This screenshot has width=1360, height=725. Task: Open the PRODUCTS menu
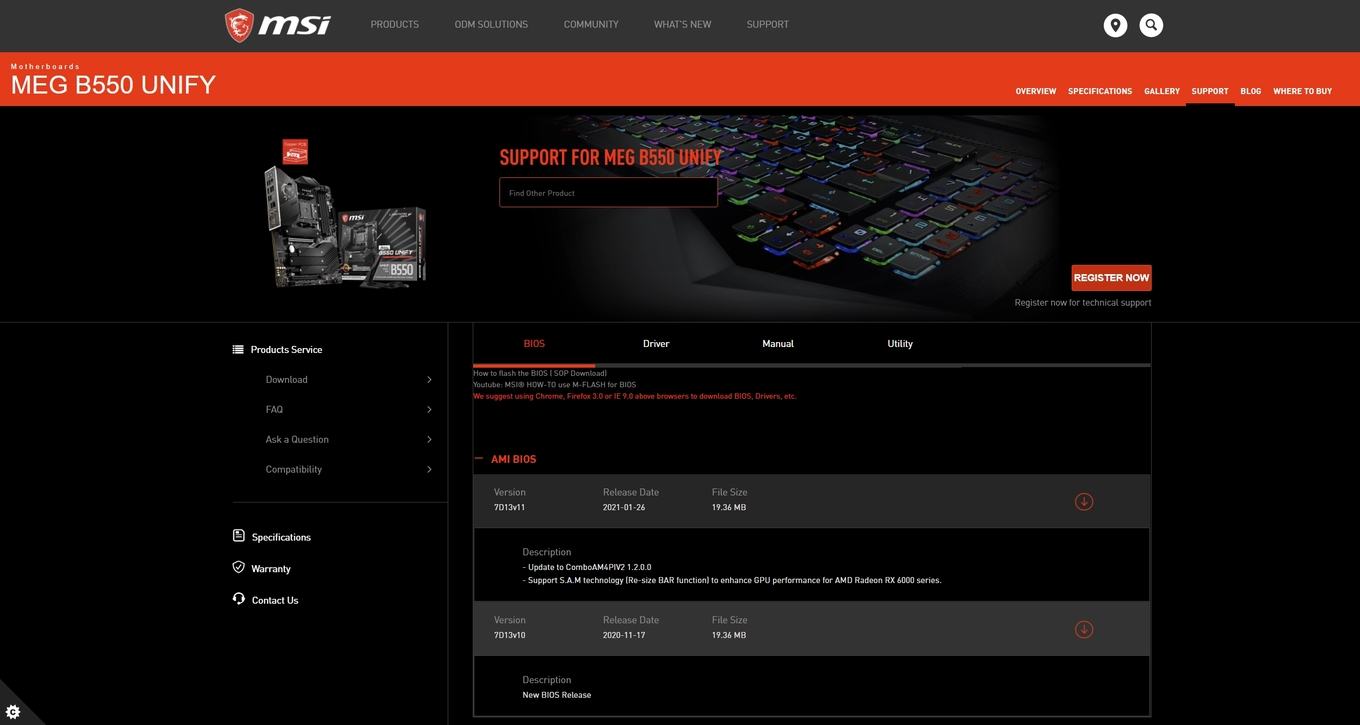coord(395,25)
